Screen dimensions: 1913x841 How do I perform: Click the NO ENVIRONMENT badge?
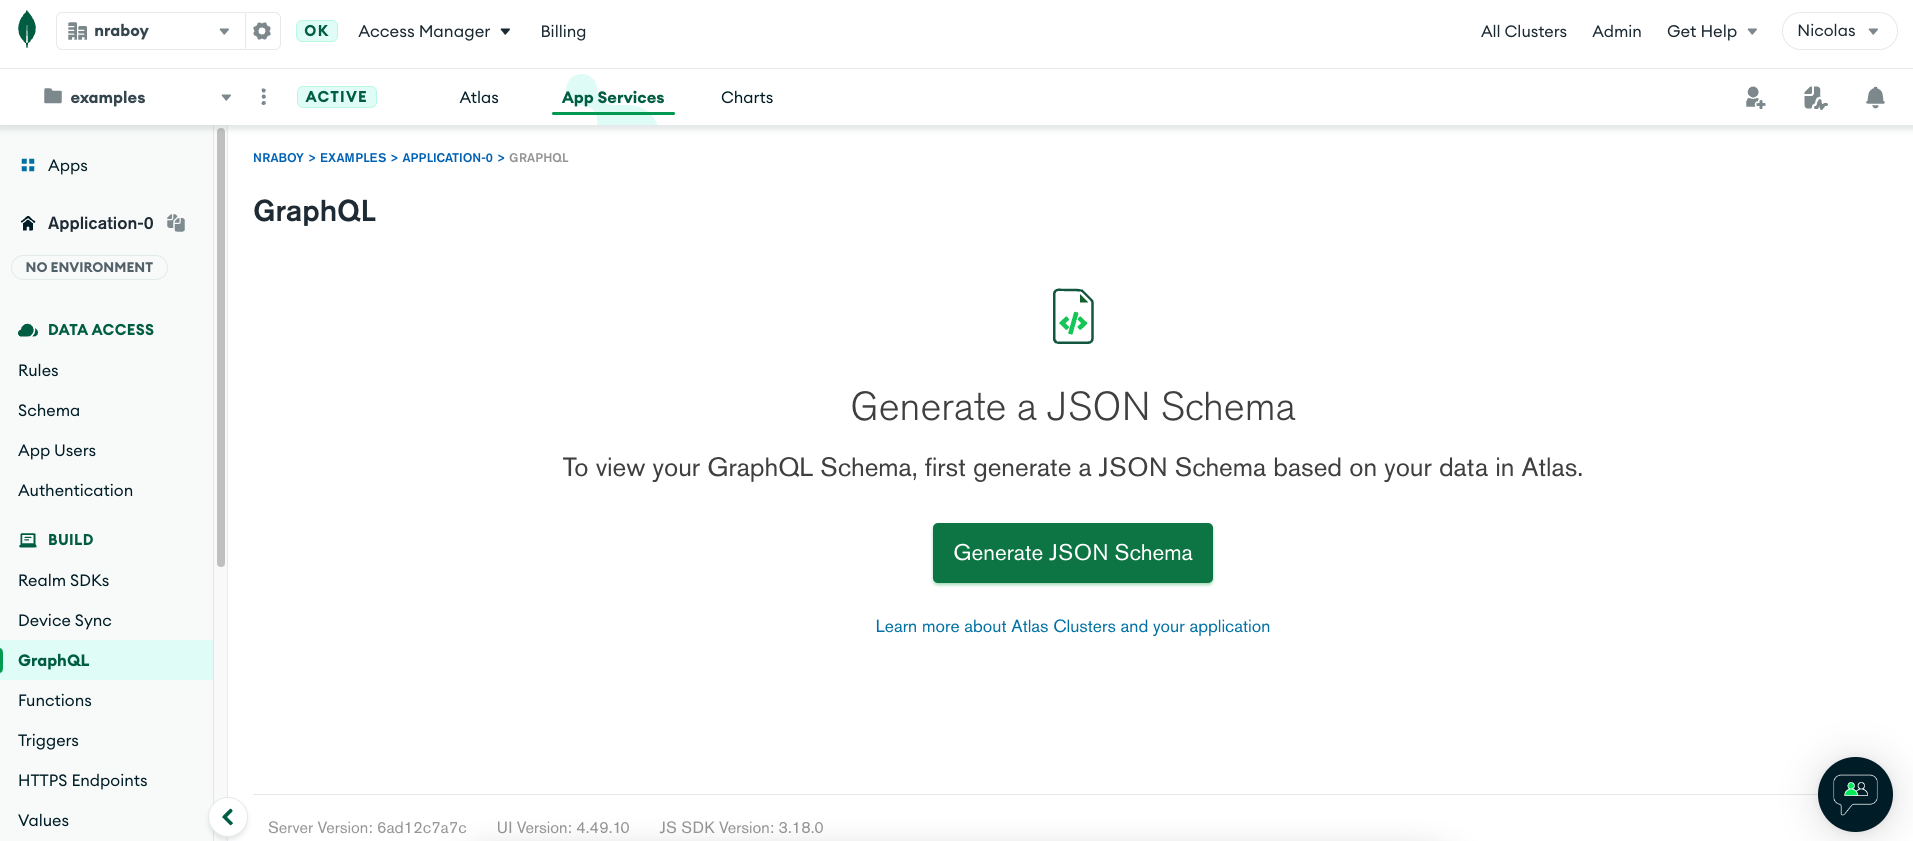click(89, 267)
